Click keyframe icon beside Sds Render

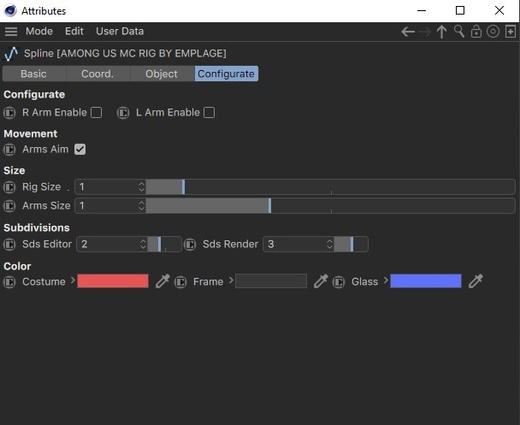click(x=190, y=244)
